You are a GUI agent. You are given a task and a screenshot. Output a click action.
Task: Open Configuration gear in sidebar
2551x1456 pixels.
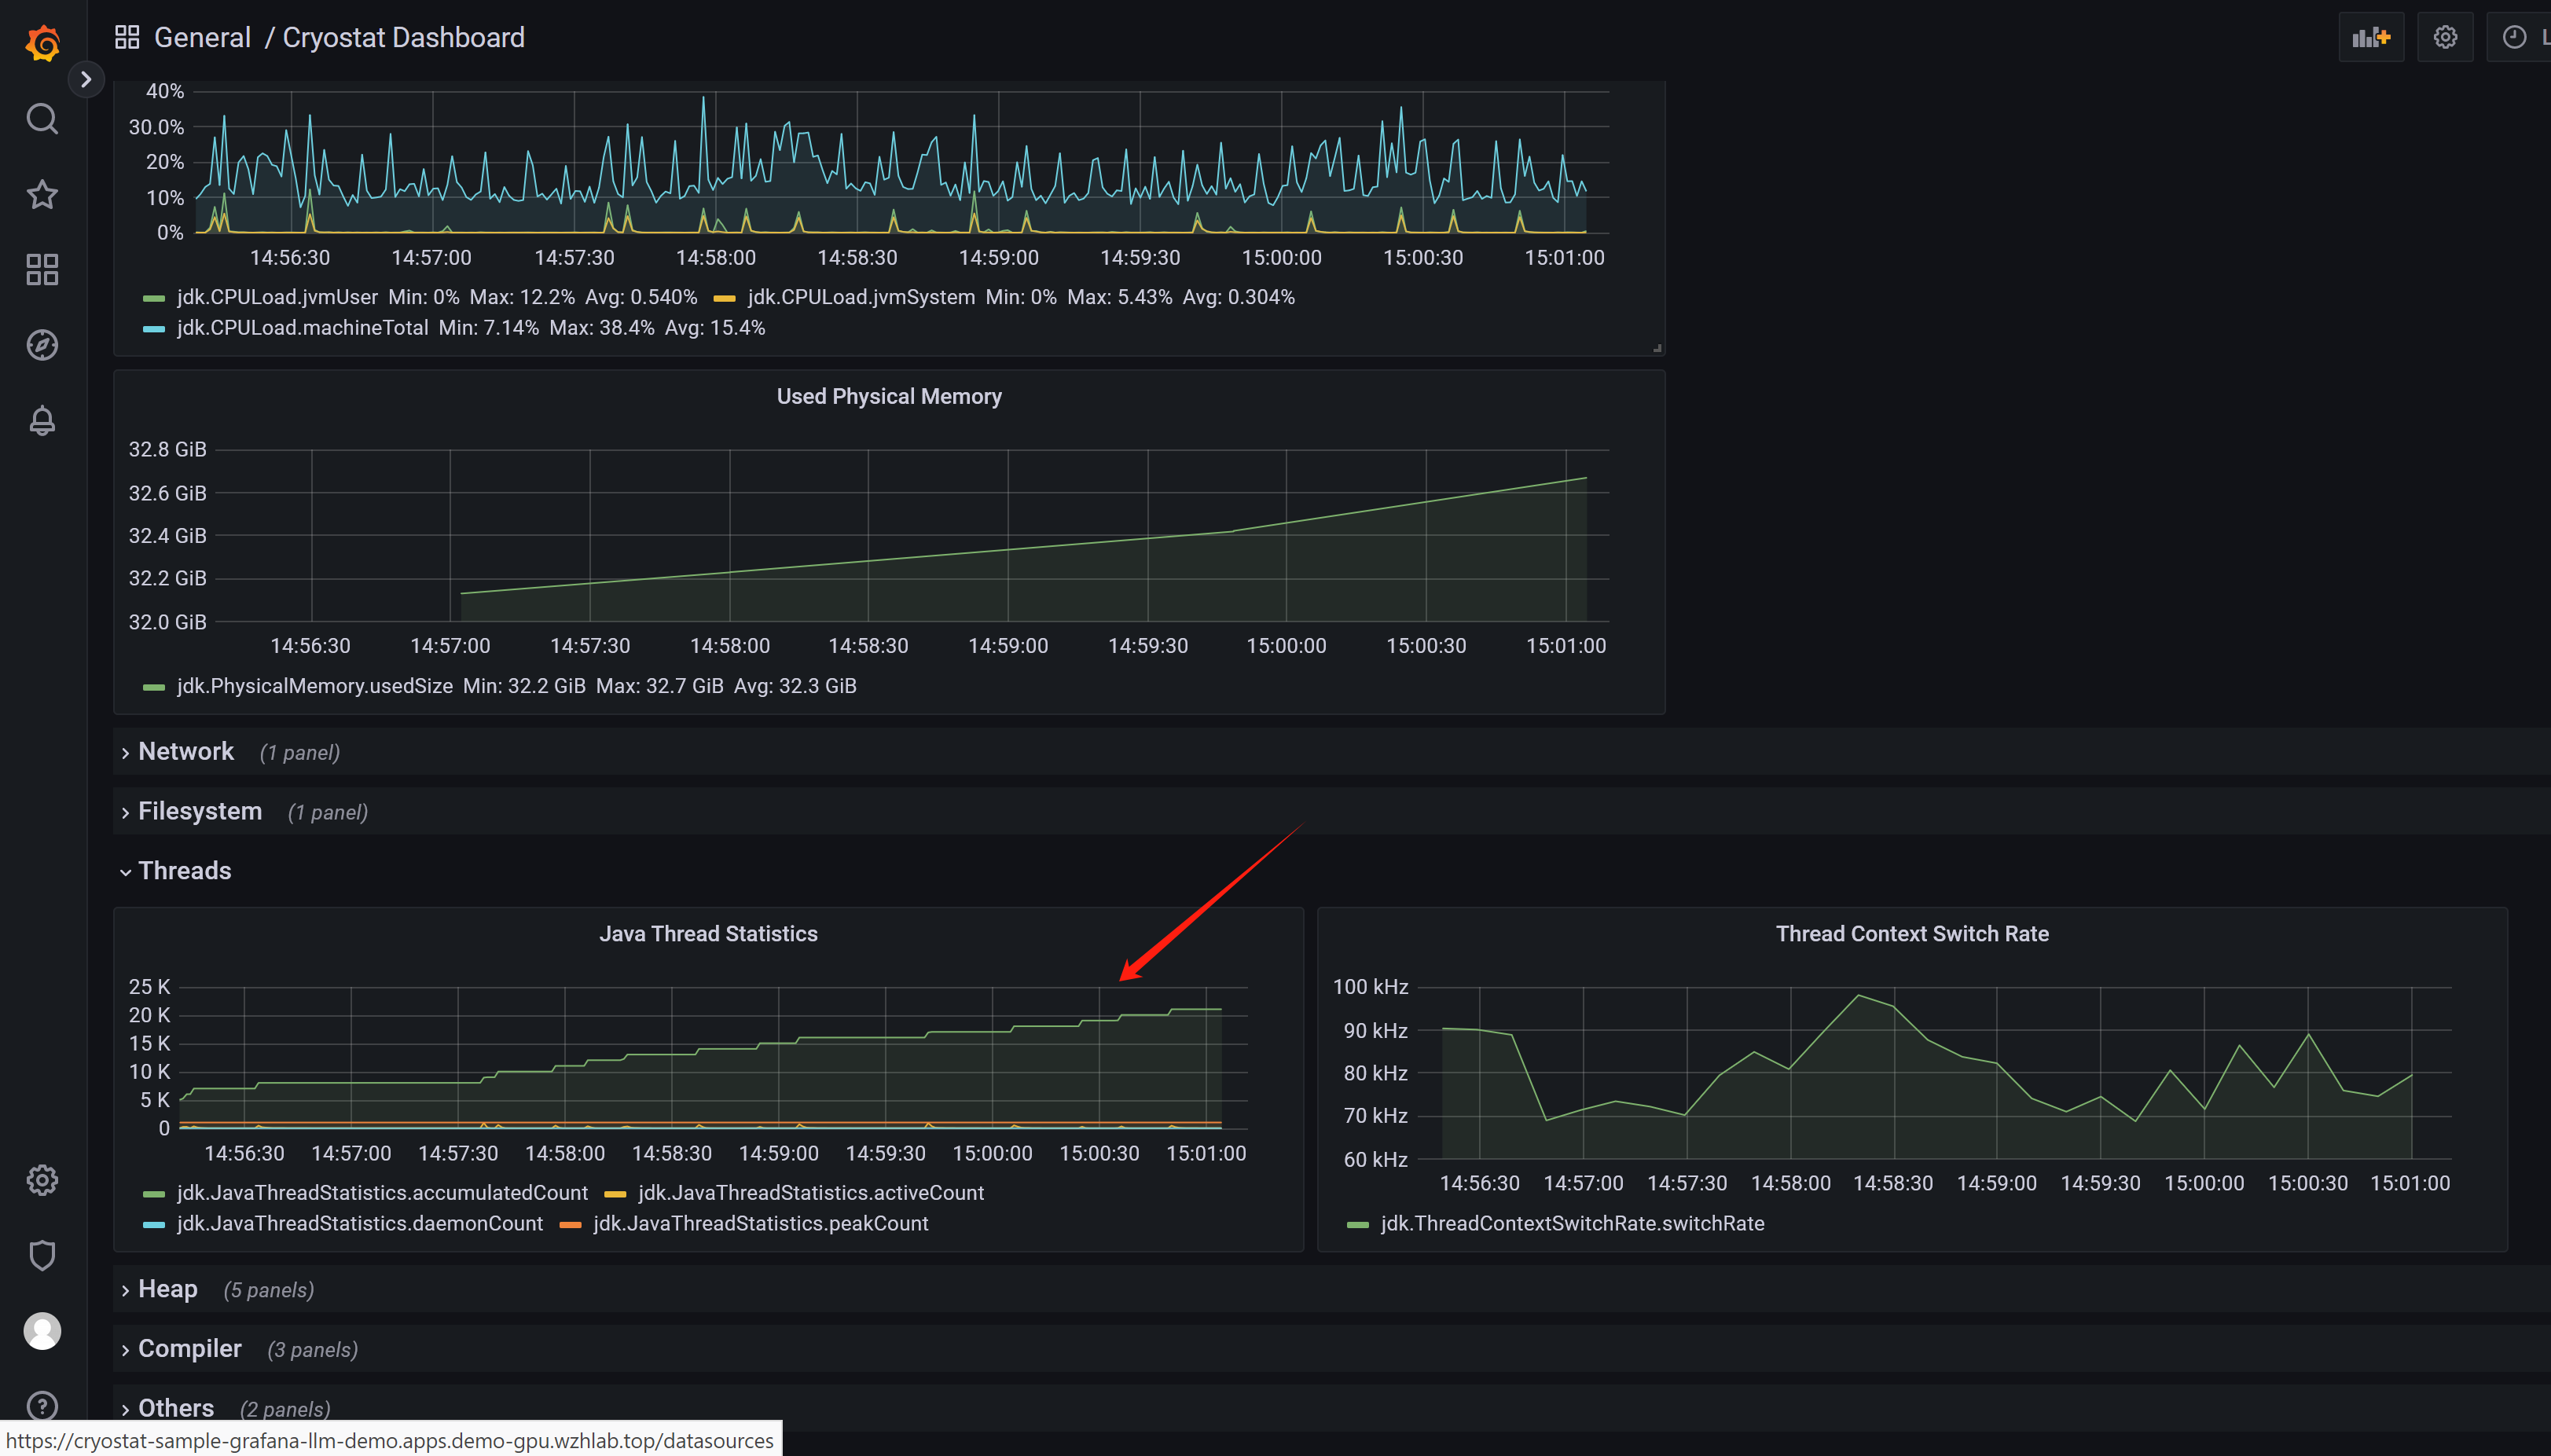point(42,1180)
